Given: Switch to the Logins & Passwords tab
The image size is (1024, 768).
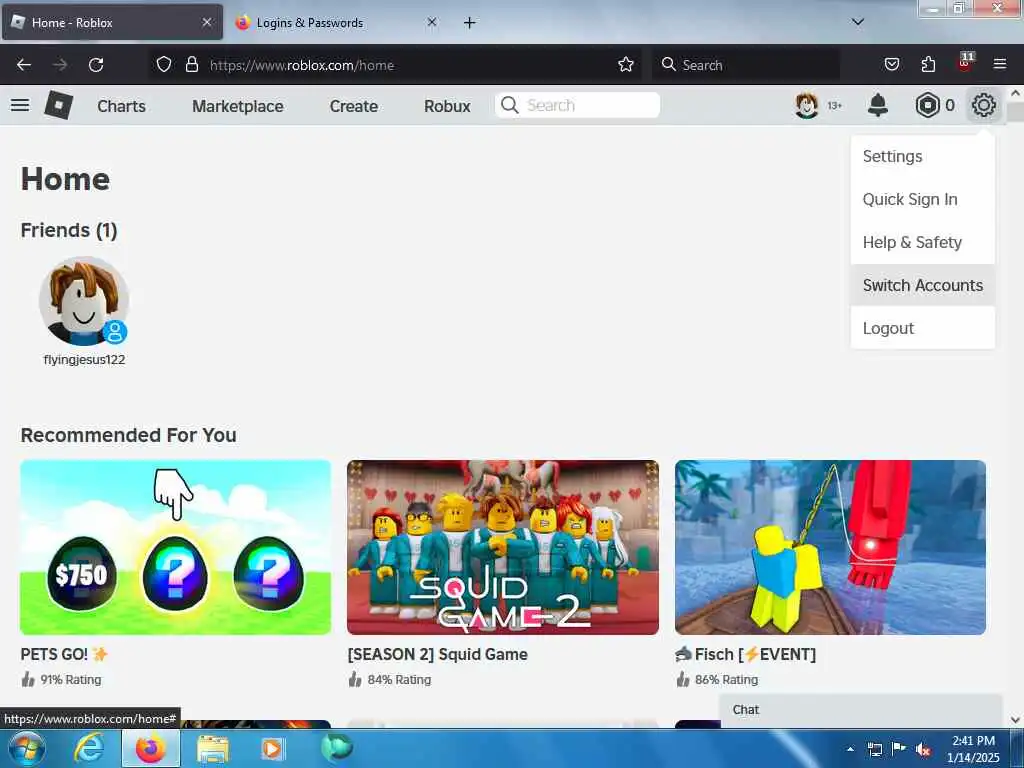Looking at the screenshot, I should pyautogui.click(x=335, y=22).
